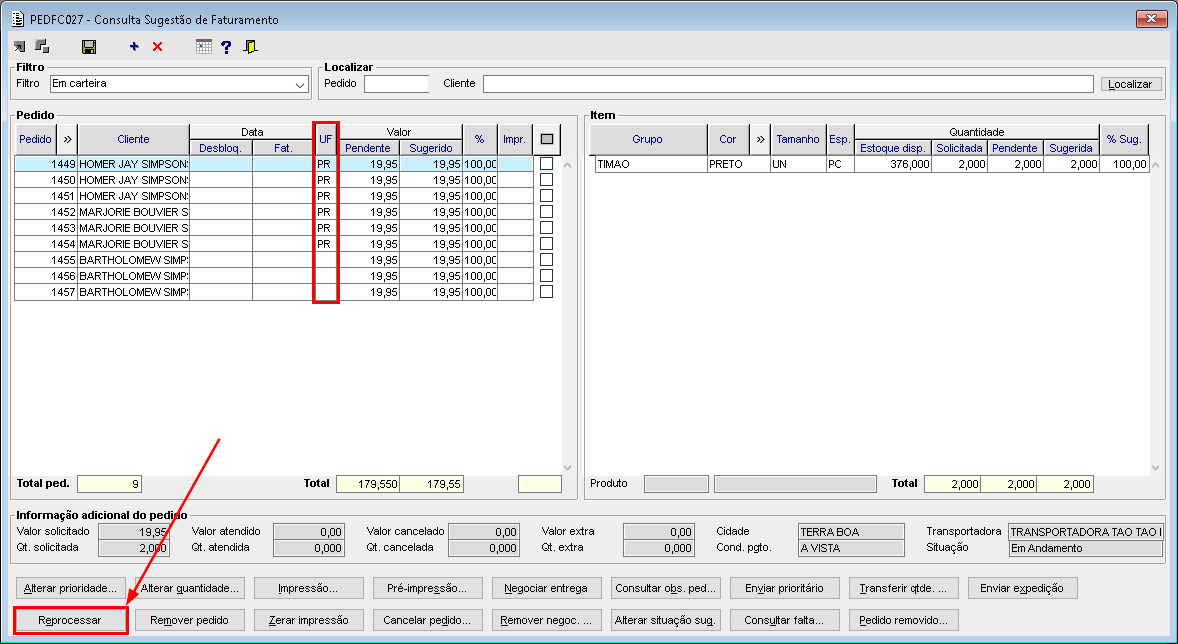Click the Alterar quantidade button

pyautogui.click(x=189, y=588)
